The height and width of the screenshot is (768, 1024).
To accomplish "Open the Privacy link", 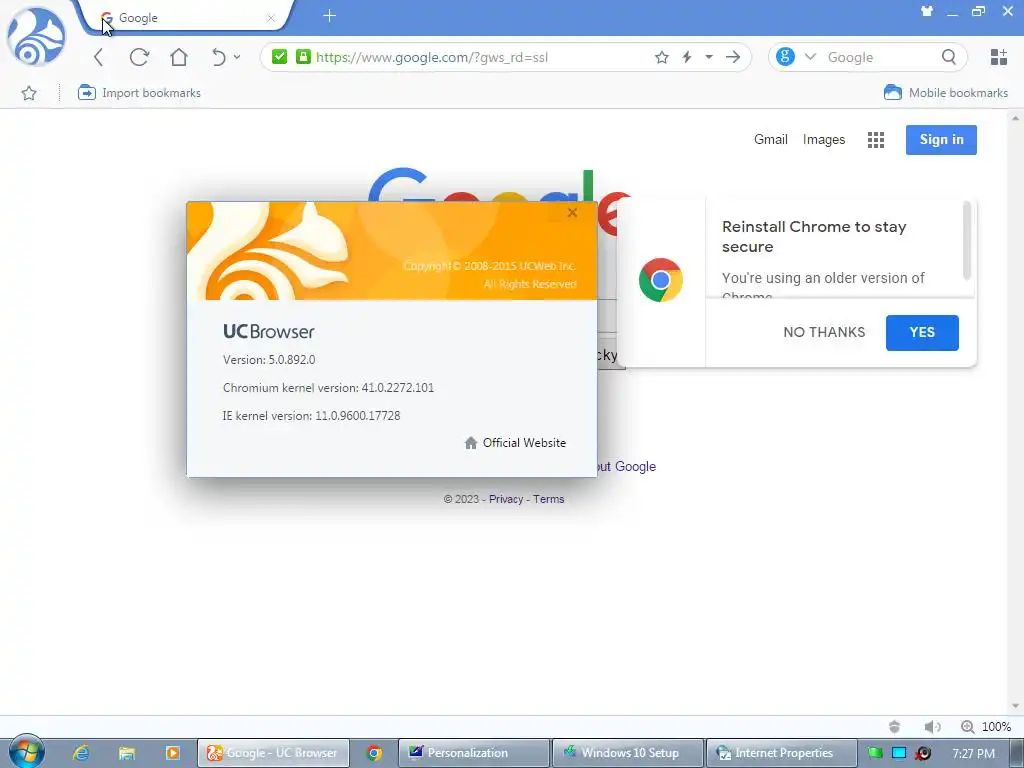I will [x=506, y=499].
